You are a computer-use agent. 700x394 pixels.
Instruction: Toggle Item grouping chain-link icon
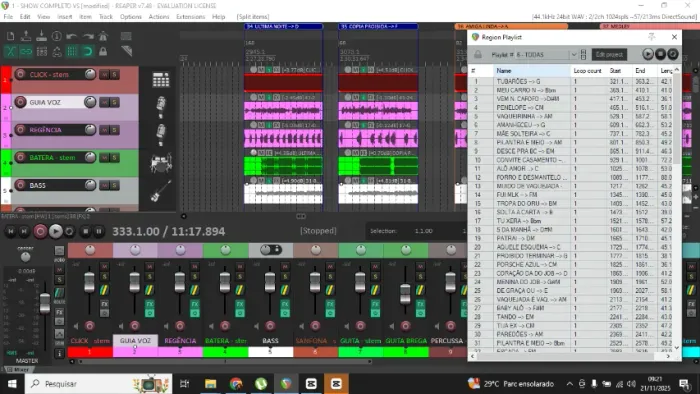point(26,51)
